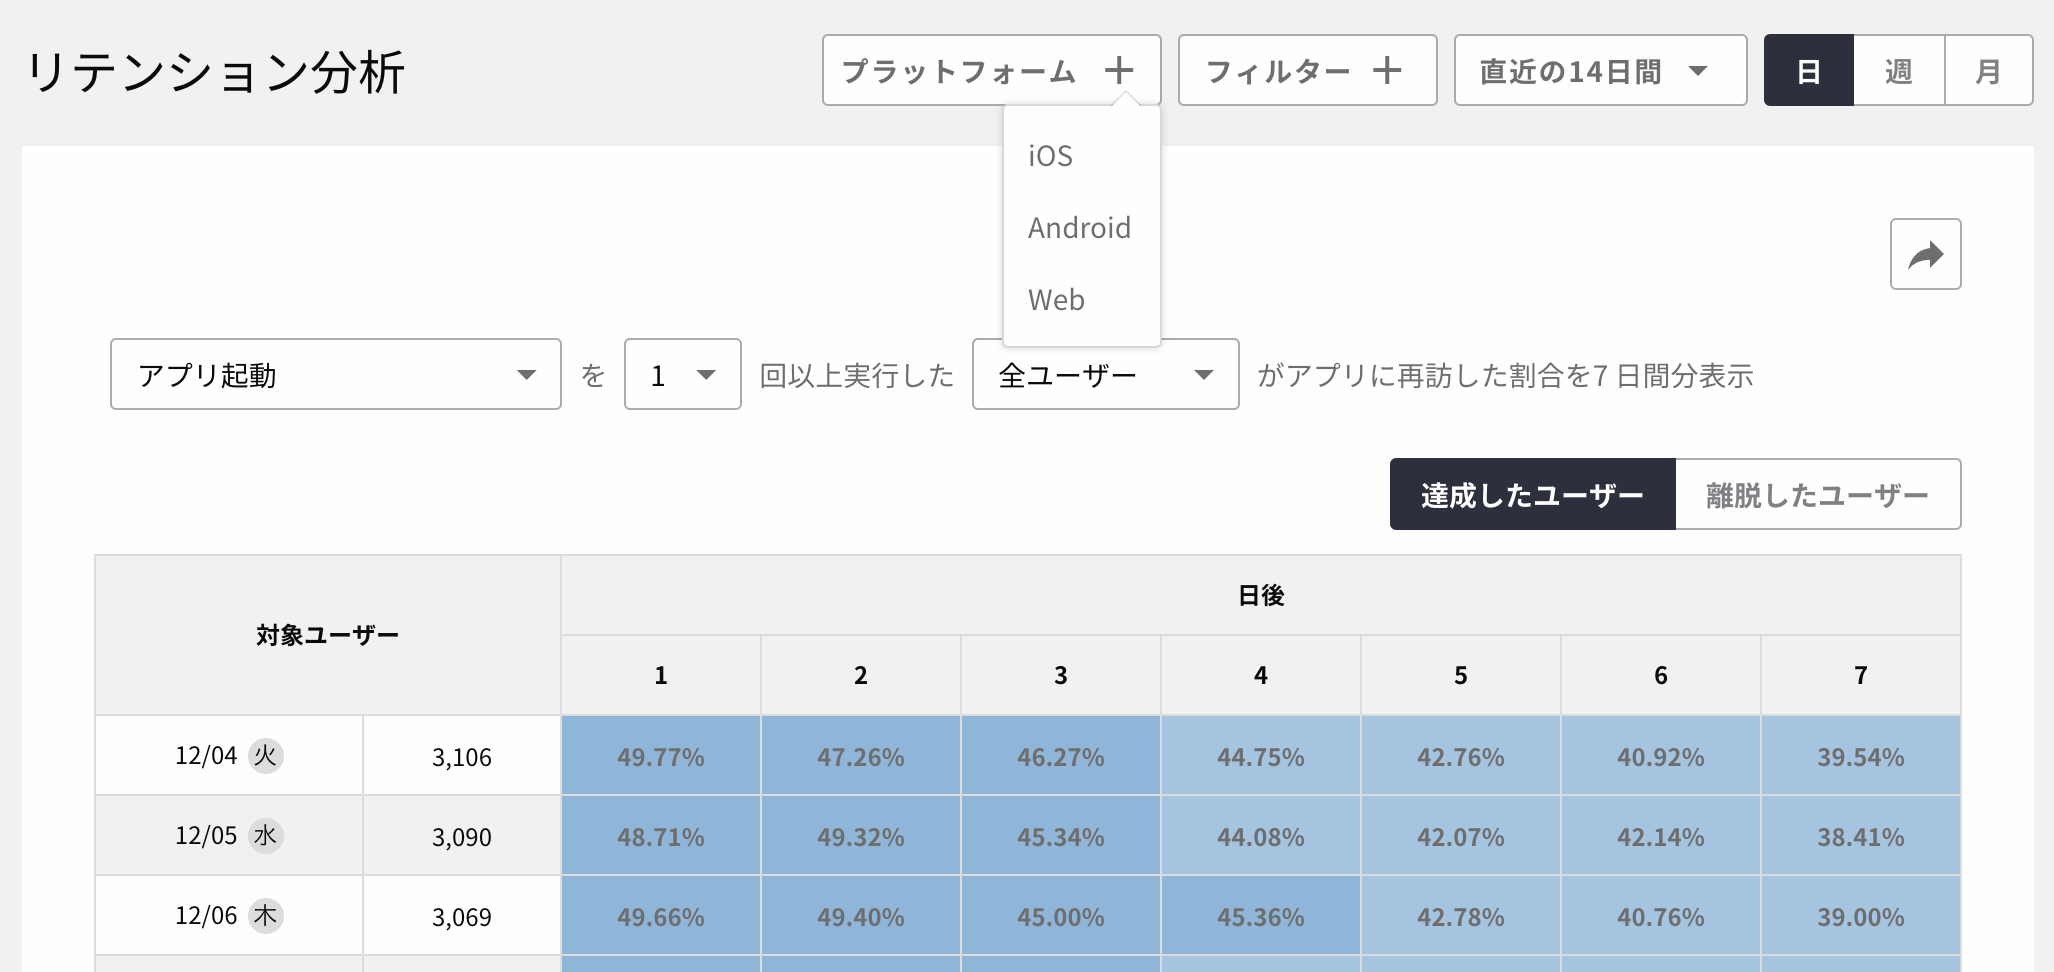Image resolution: width=2054 pixels, height=972 pixels.
Task: Click the 水 weekday badge for 12/05
Action: (x=265, y=835)
